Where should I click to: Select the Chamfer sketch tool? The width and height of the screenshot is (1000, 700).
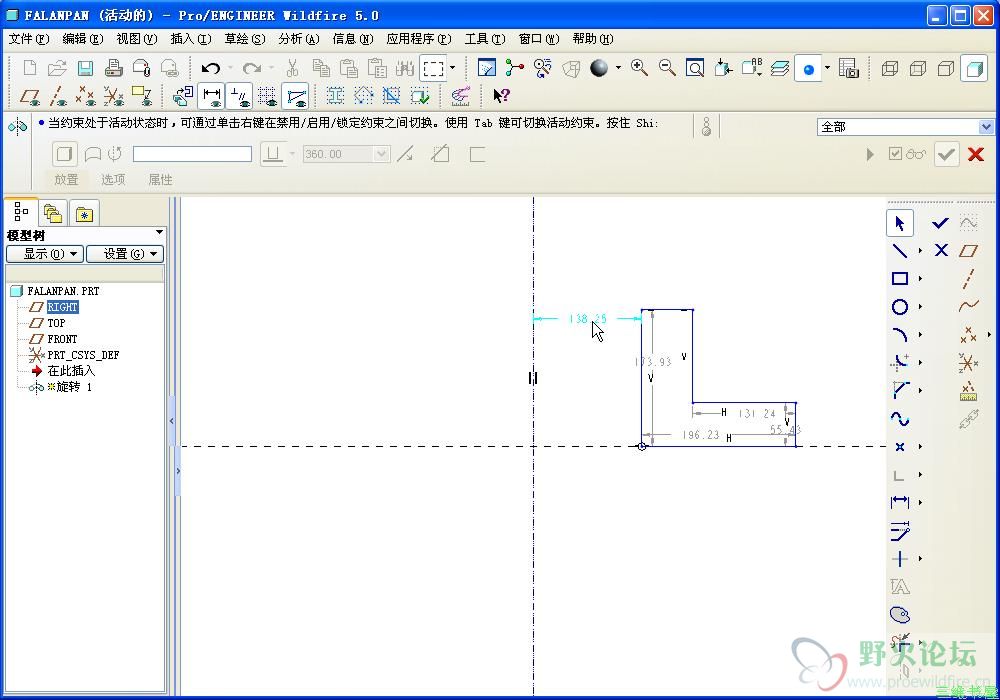click(x=899, y=390)
